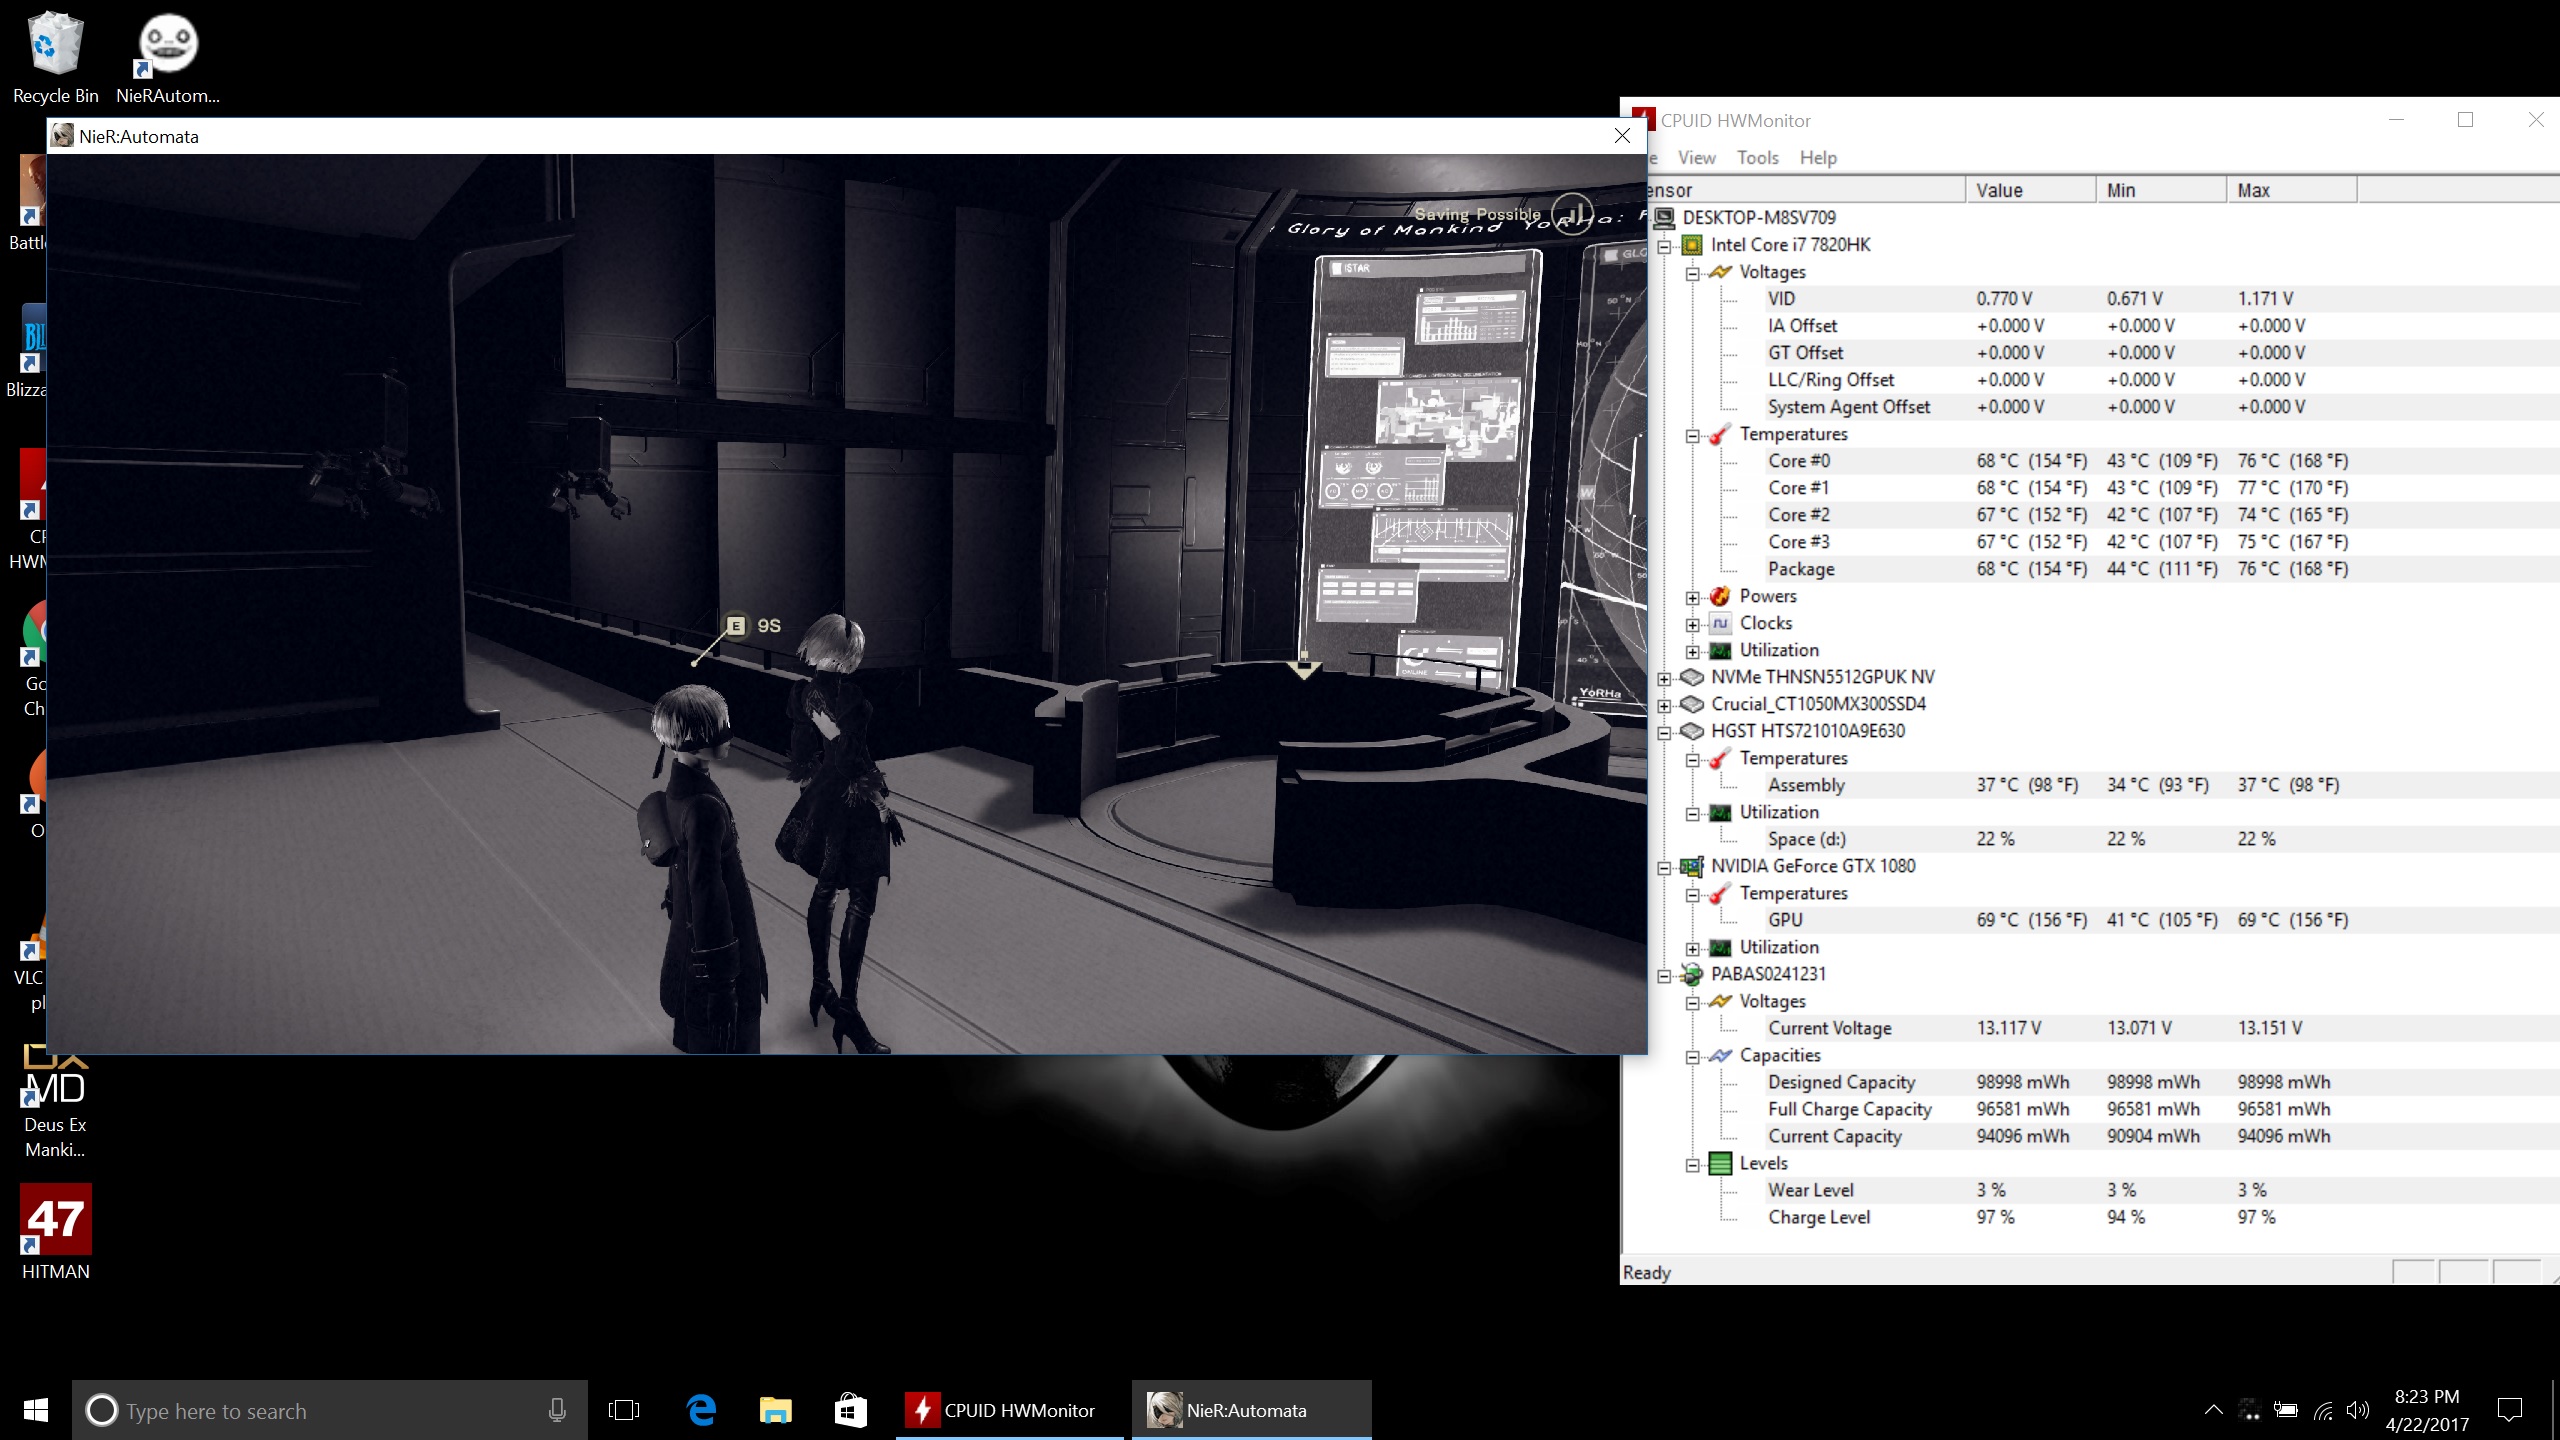Collapse the NVIDIA GeForce GTX 1080 node
This screenshot has width=2560, height=1440.
tap(1664, 867)
